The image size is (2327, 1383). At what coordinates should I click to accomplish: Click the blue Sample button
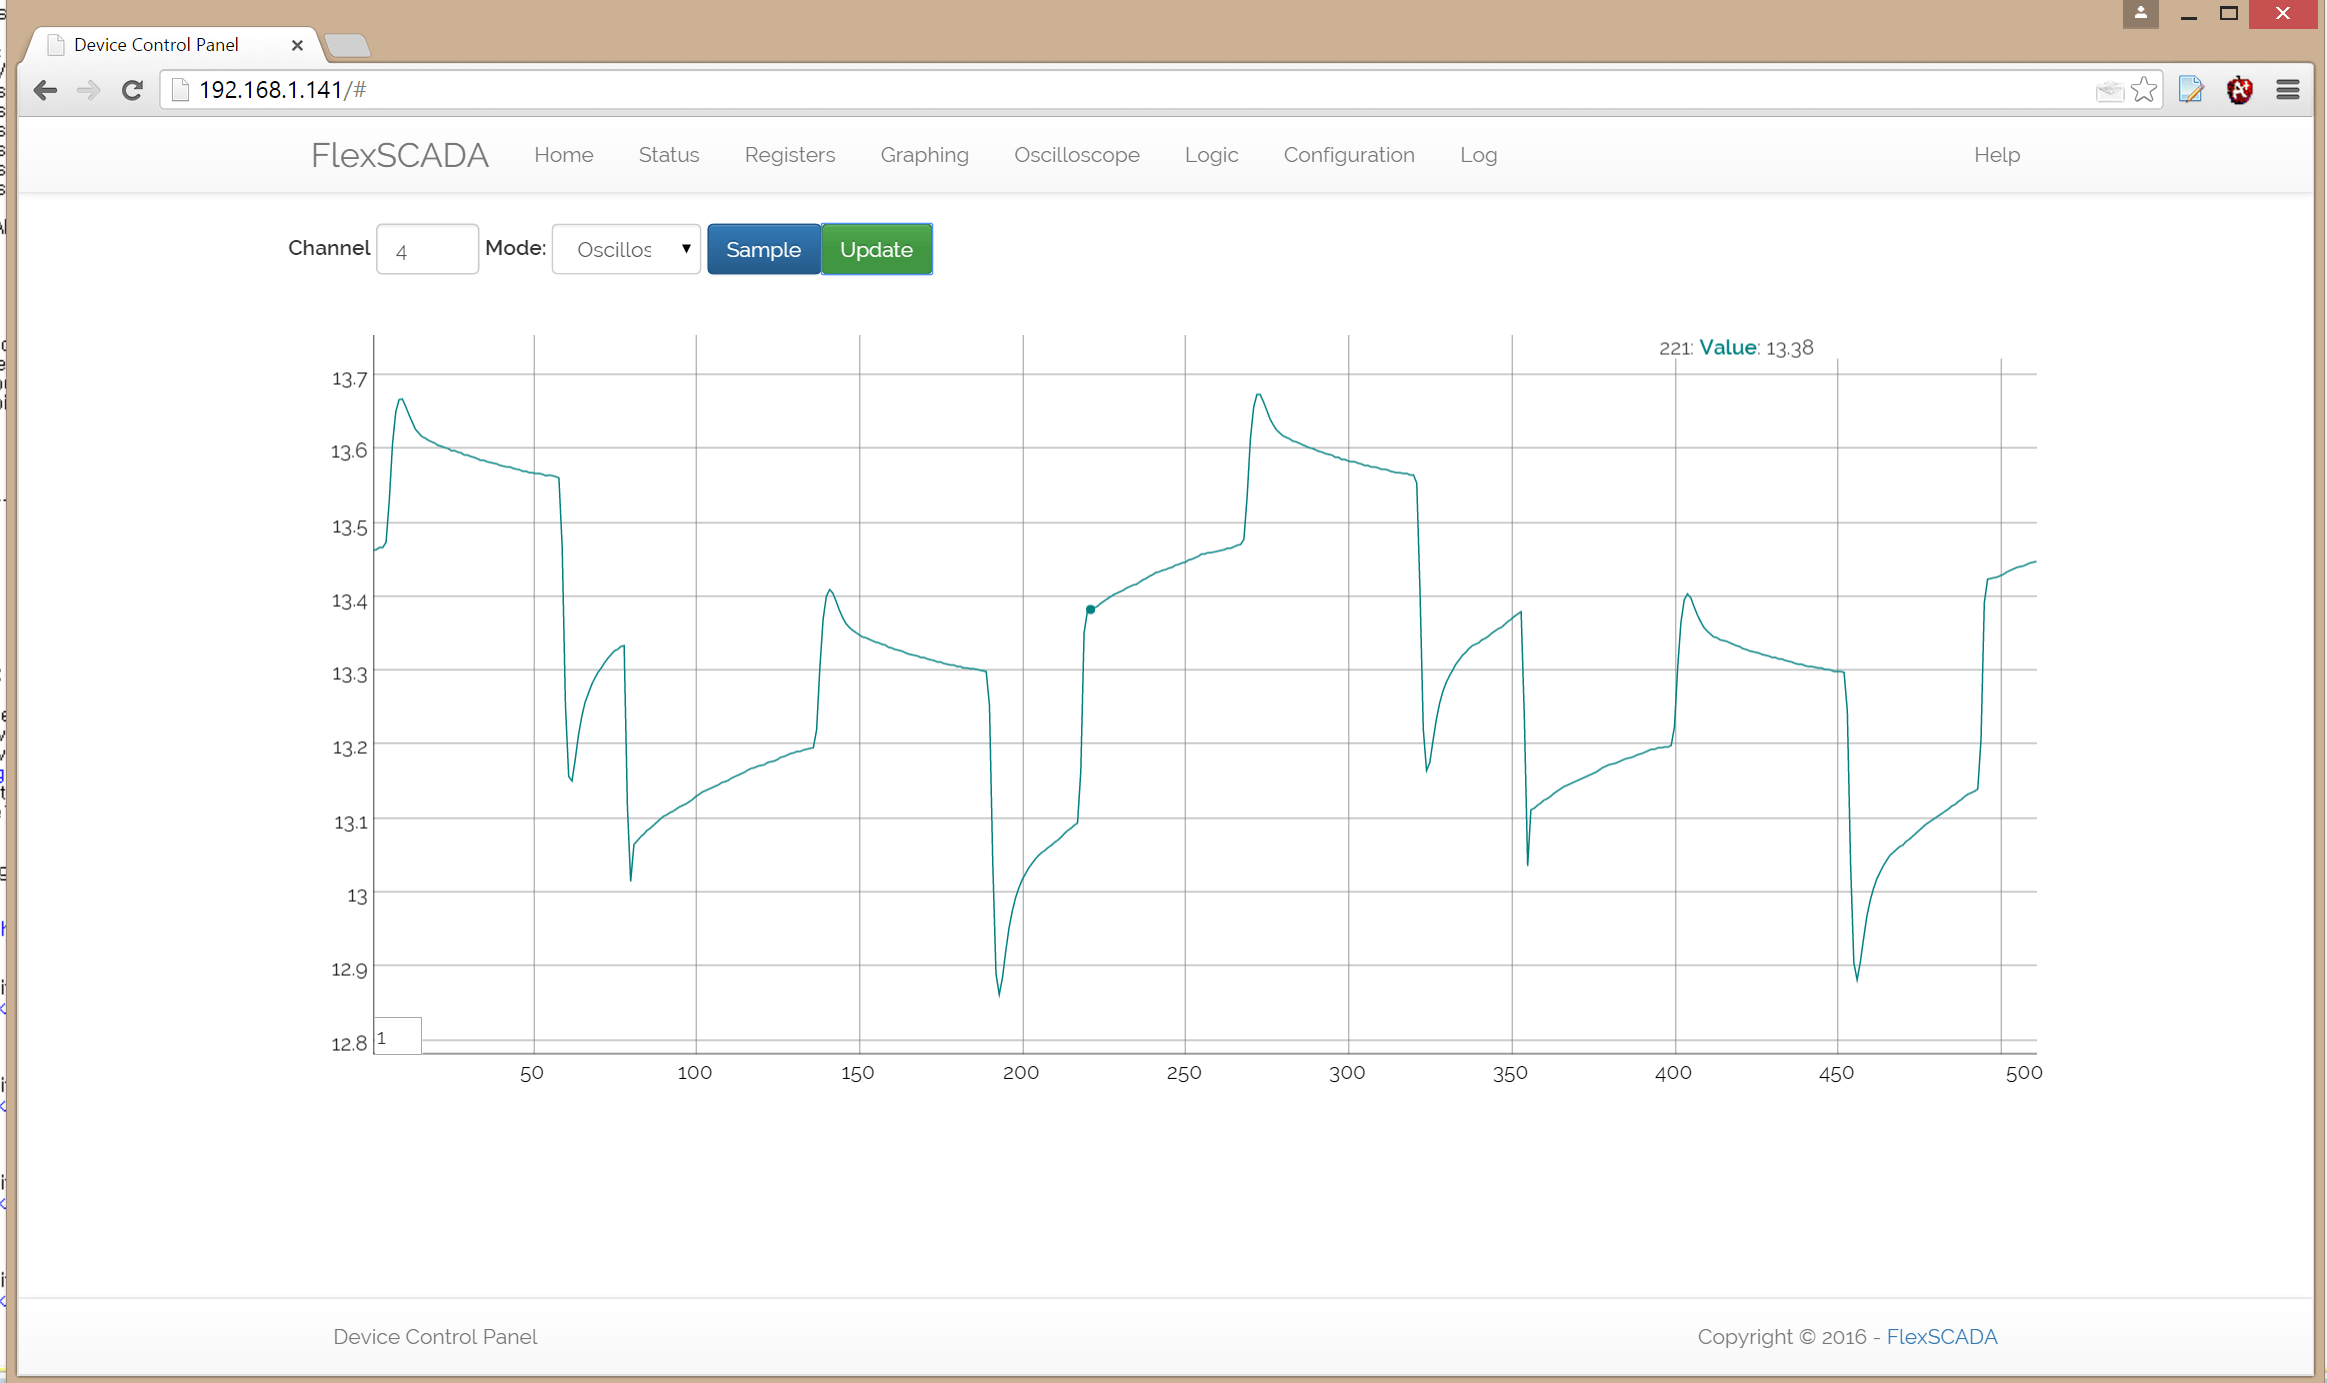763,249
